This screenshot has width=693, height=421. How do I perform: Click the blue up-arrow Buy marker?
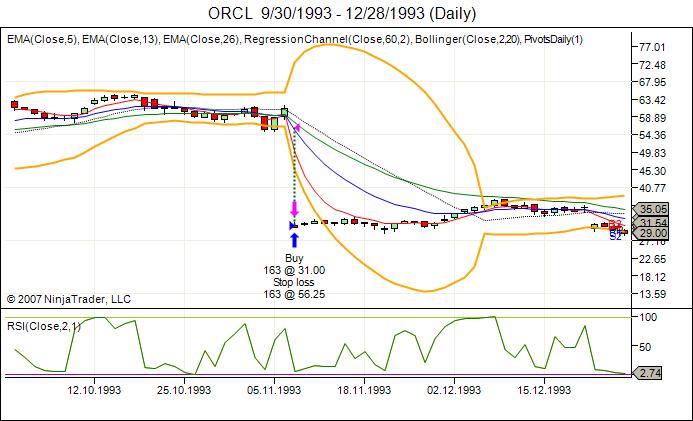[294, 240]
